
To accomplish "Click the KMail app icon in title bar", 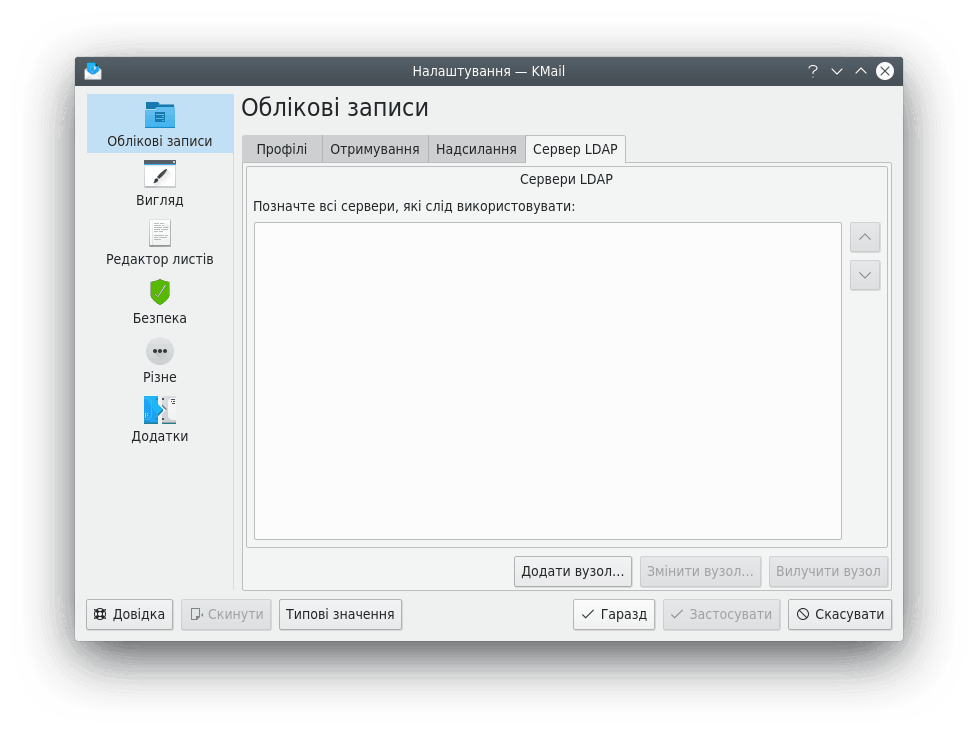I will [93, 71].
